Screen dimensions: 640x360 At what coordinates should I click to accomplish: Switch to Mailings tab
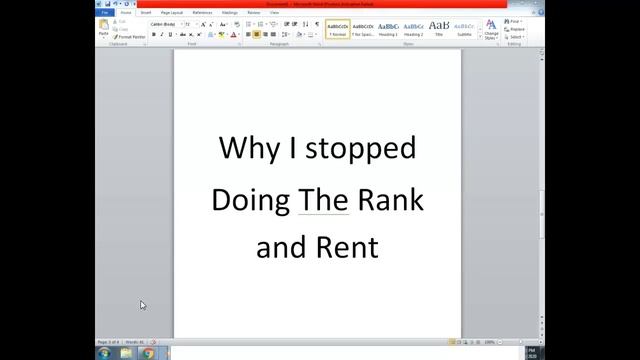[230, 13]
